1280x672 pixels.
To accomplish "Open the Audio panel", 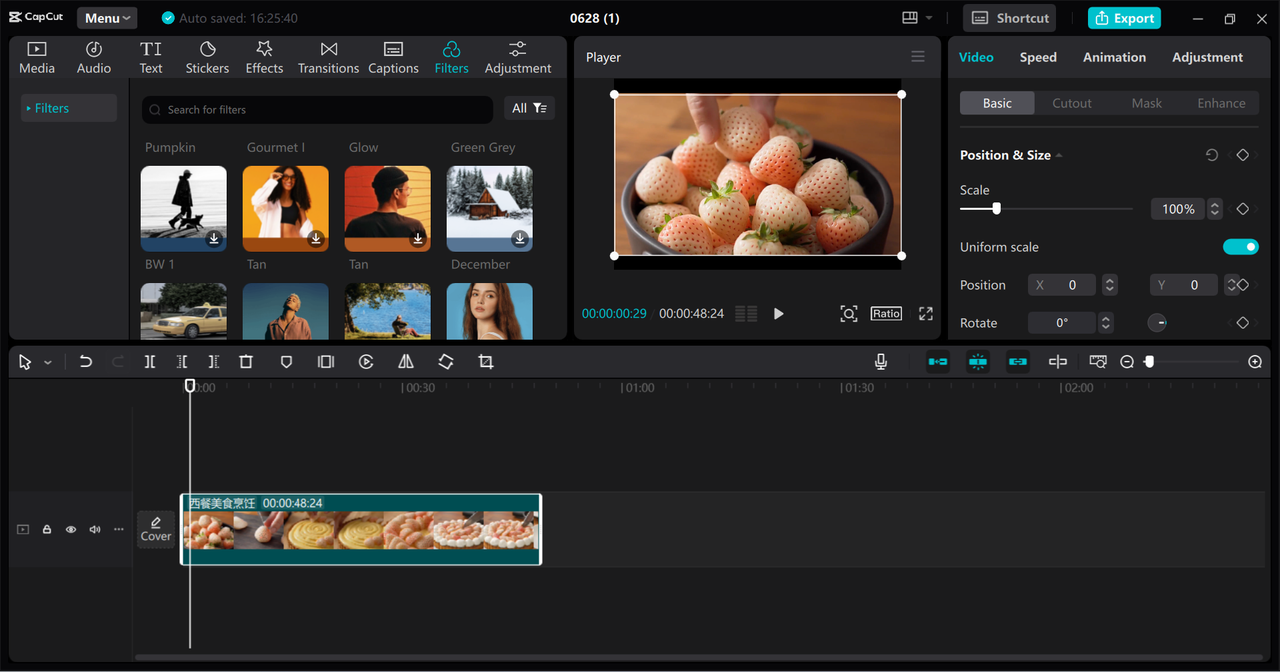I will (94, 58).
